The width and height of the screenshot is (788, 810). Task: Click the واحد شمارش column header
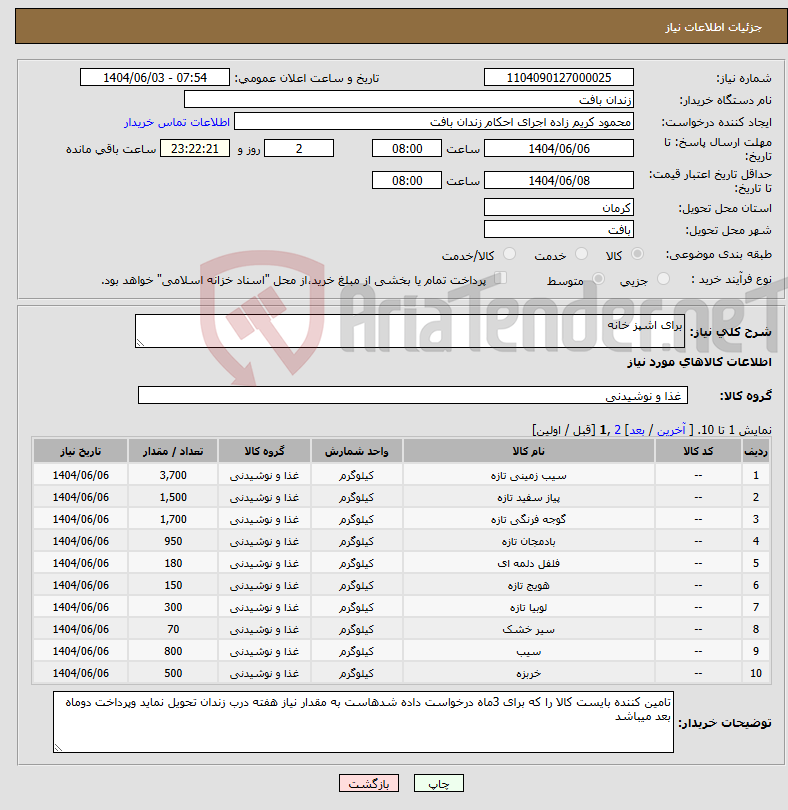[356, 451]
